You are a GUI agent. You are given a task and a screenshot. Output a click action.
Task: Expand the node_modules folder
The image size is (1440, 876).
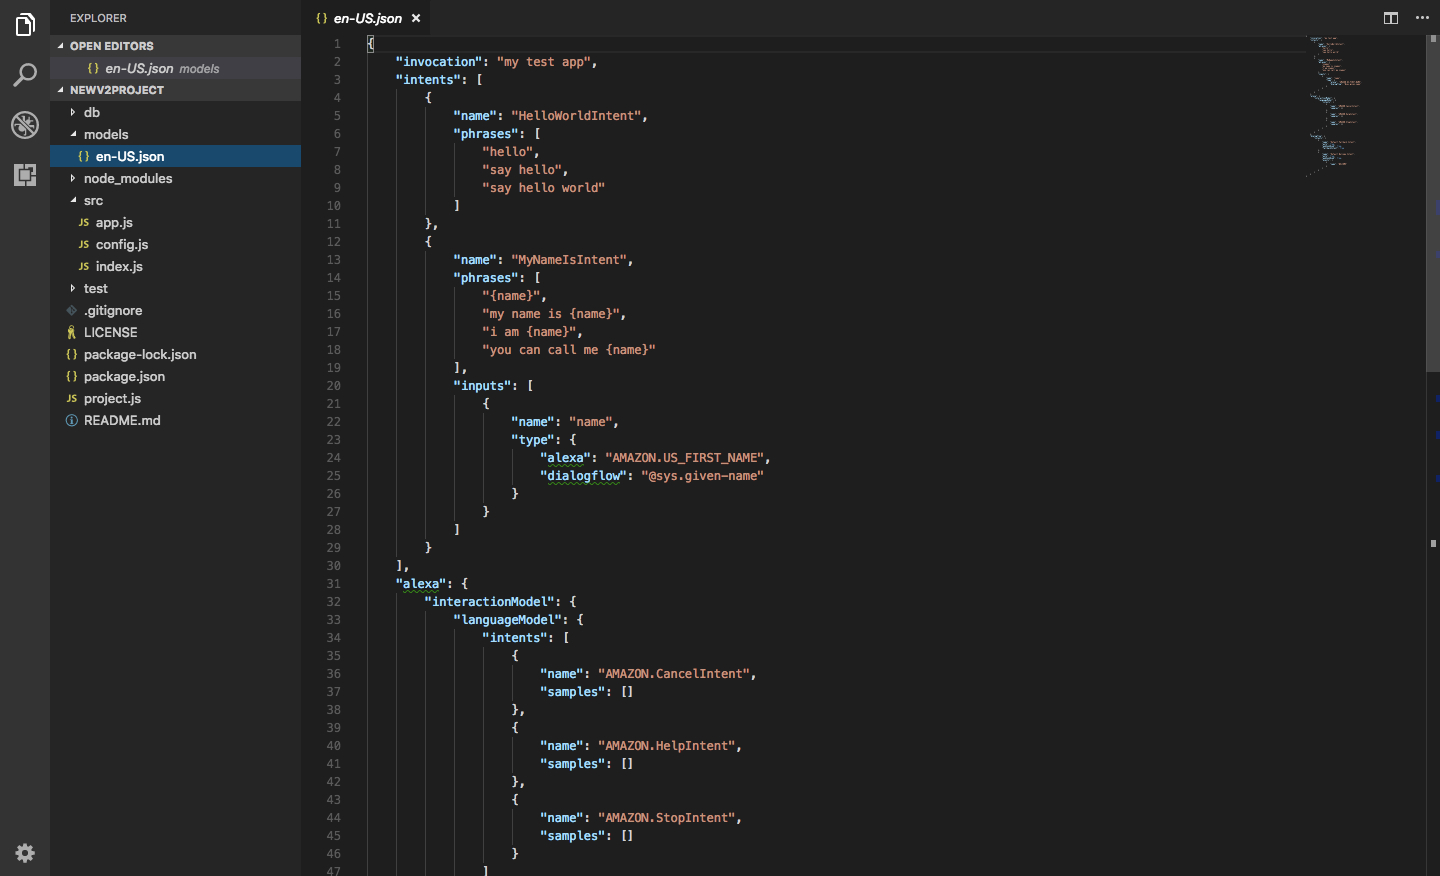click(x=127, y=178)
